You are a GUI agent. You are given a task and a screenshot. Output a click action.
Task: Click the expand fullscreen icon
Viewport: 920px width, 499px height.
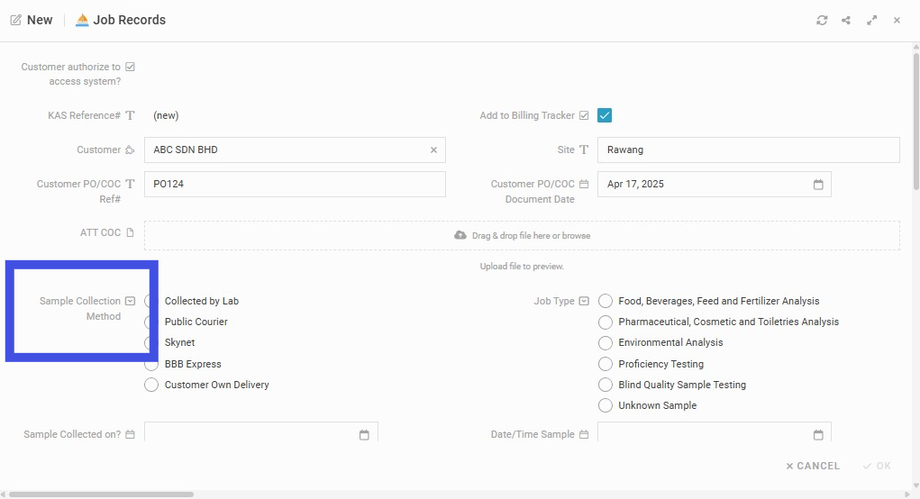(872, 20)
